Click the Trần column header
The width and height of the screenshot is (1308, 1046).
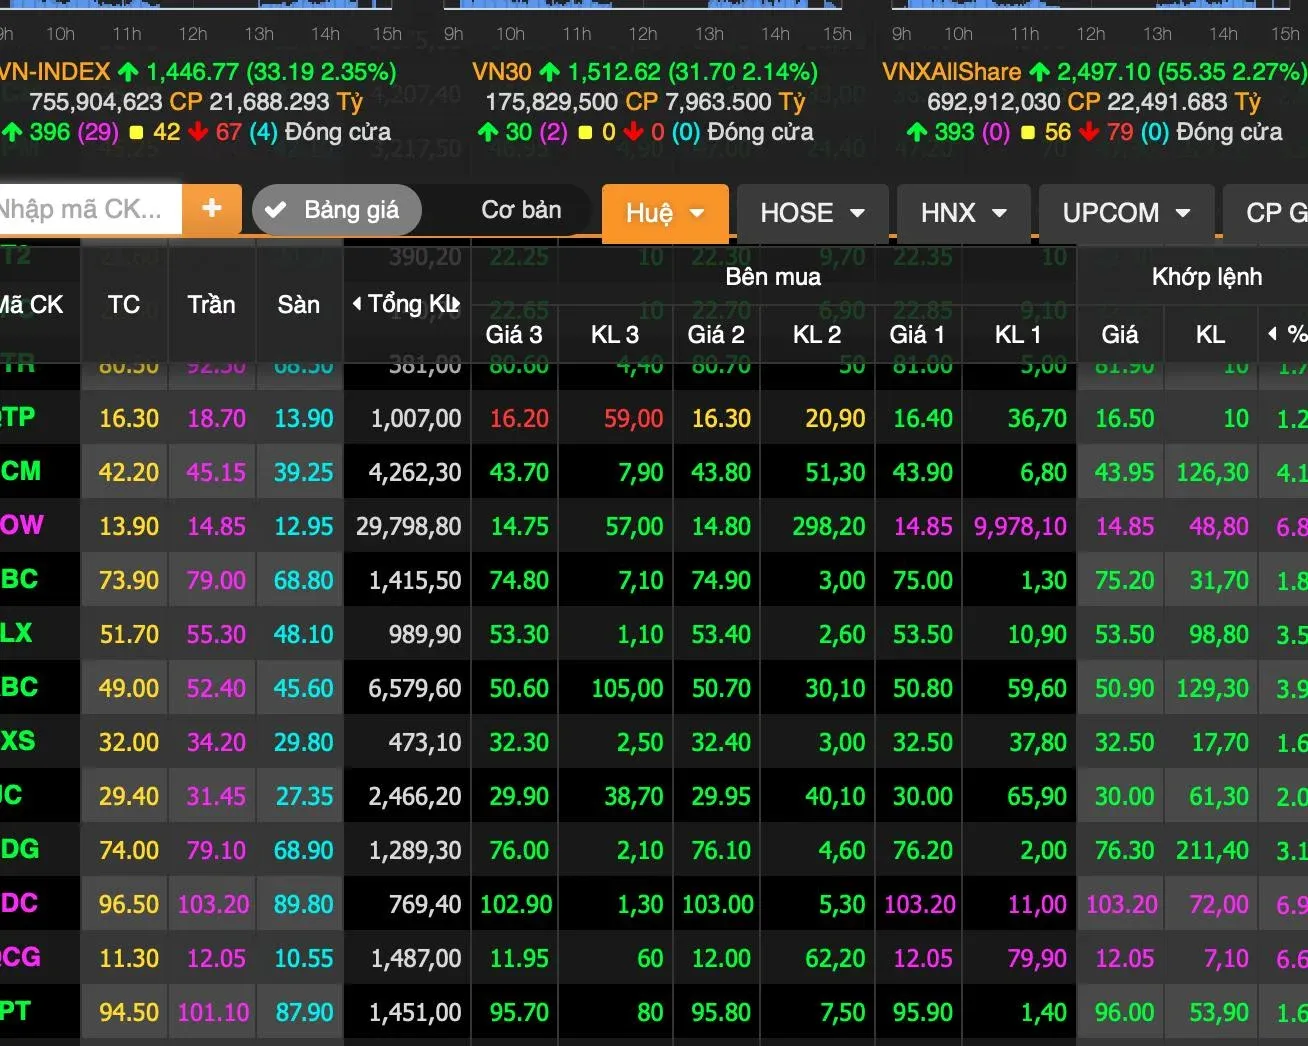tap(211, 304)
